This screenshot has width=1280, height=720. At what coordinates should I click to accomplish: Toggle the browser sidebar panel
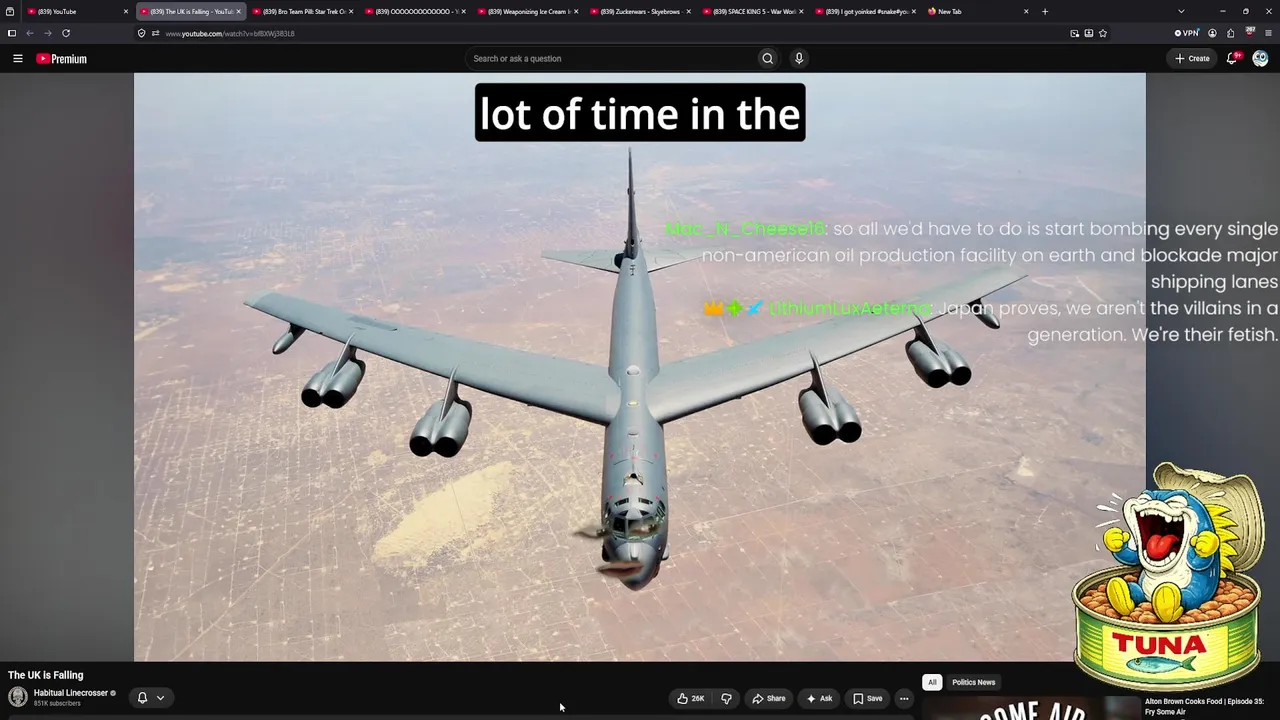coord(11,33)
